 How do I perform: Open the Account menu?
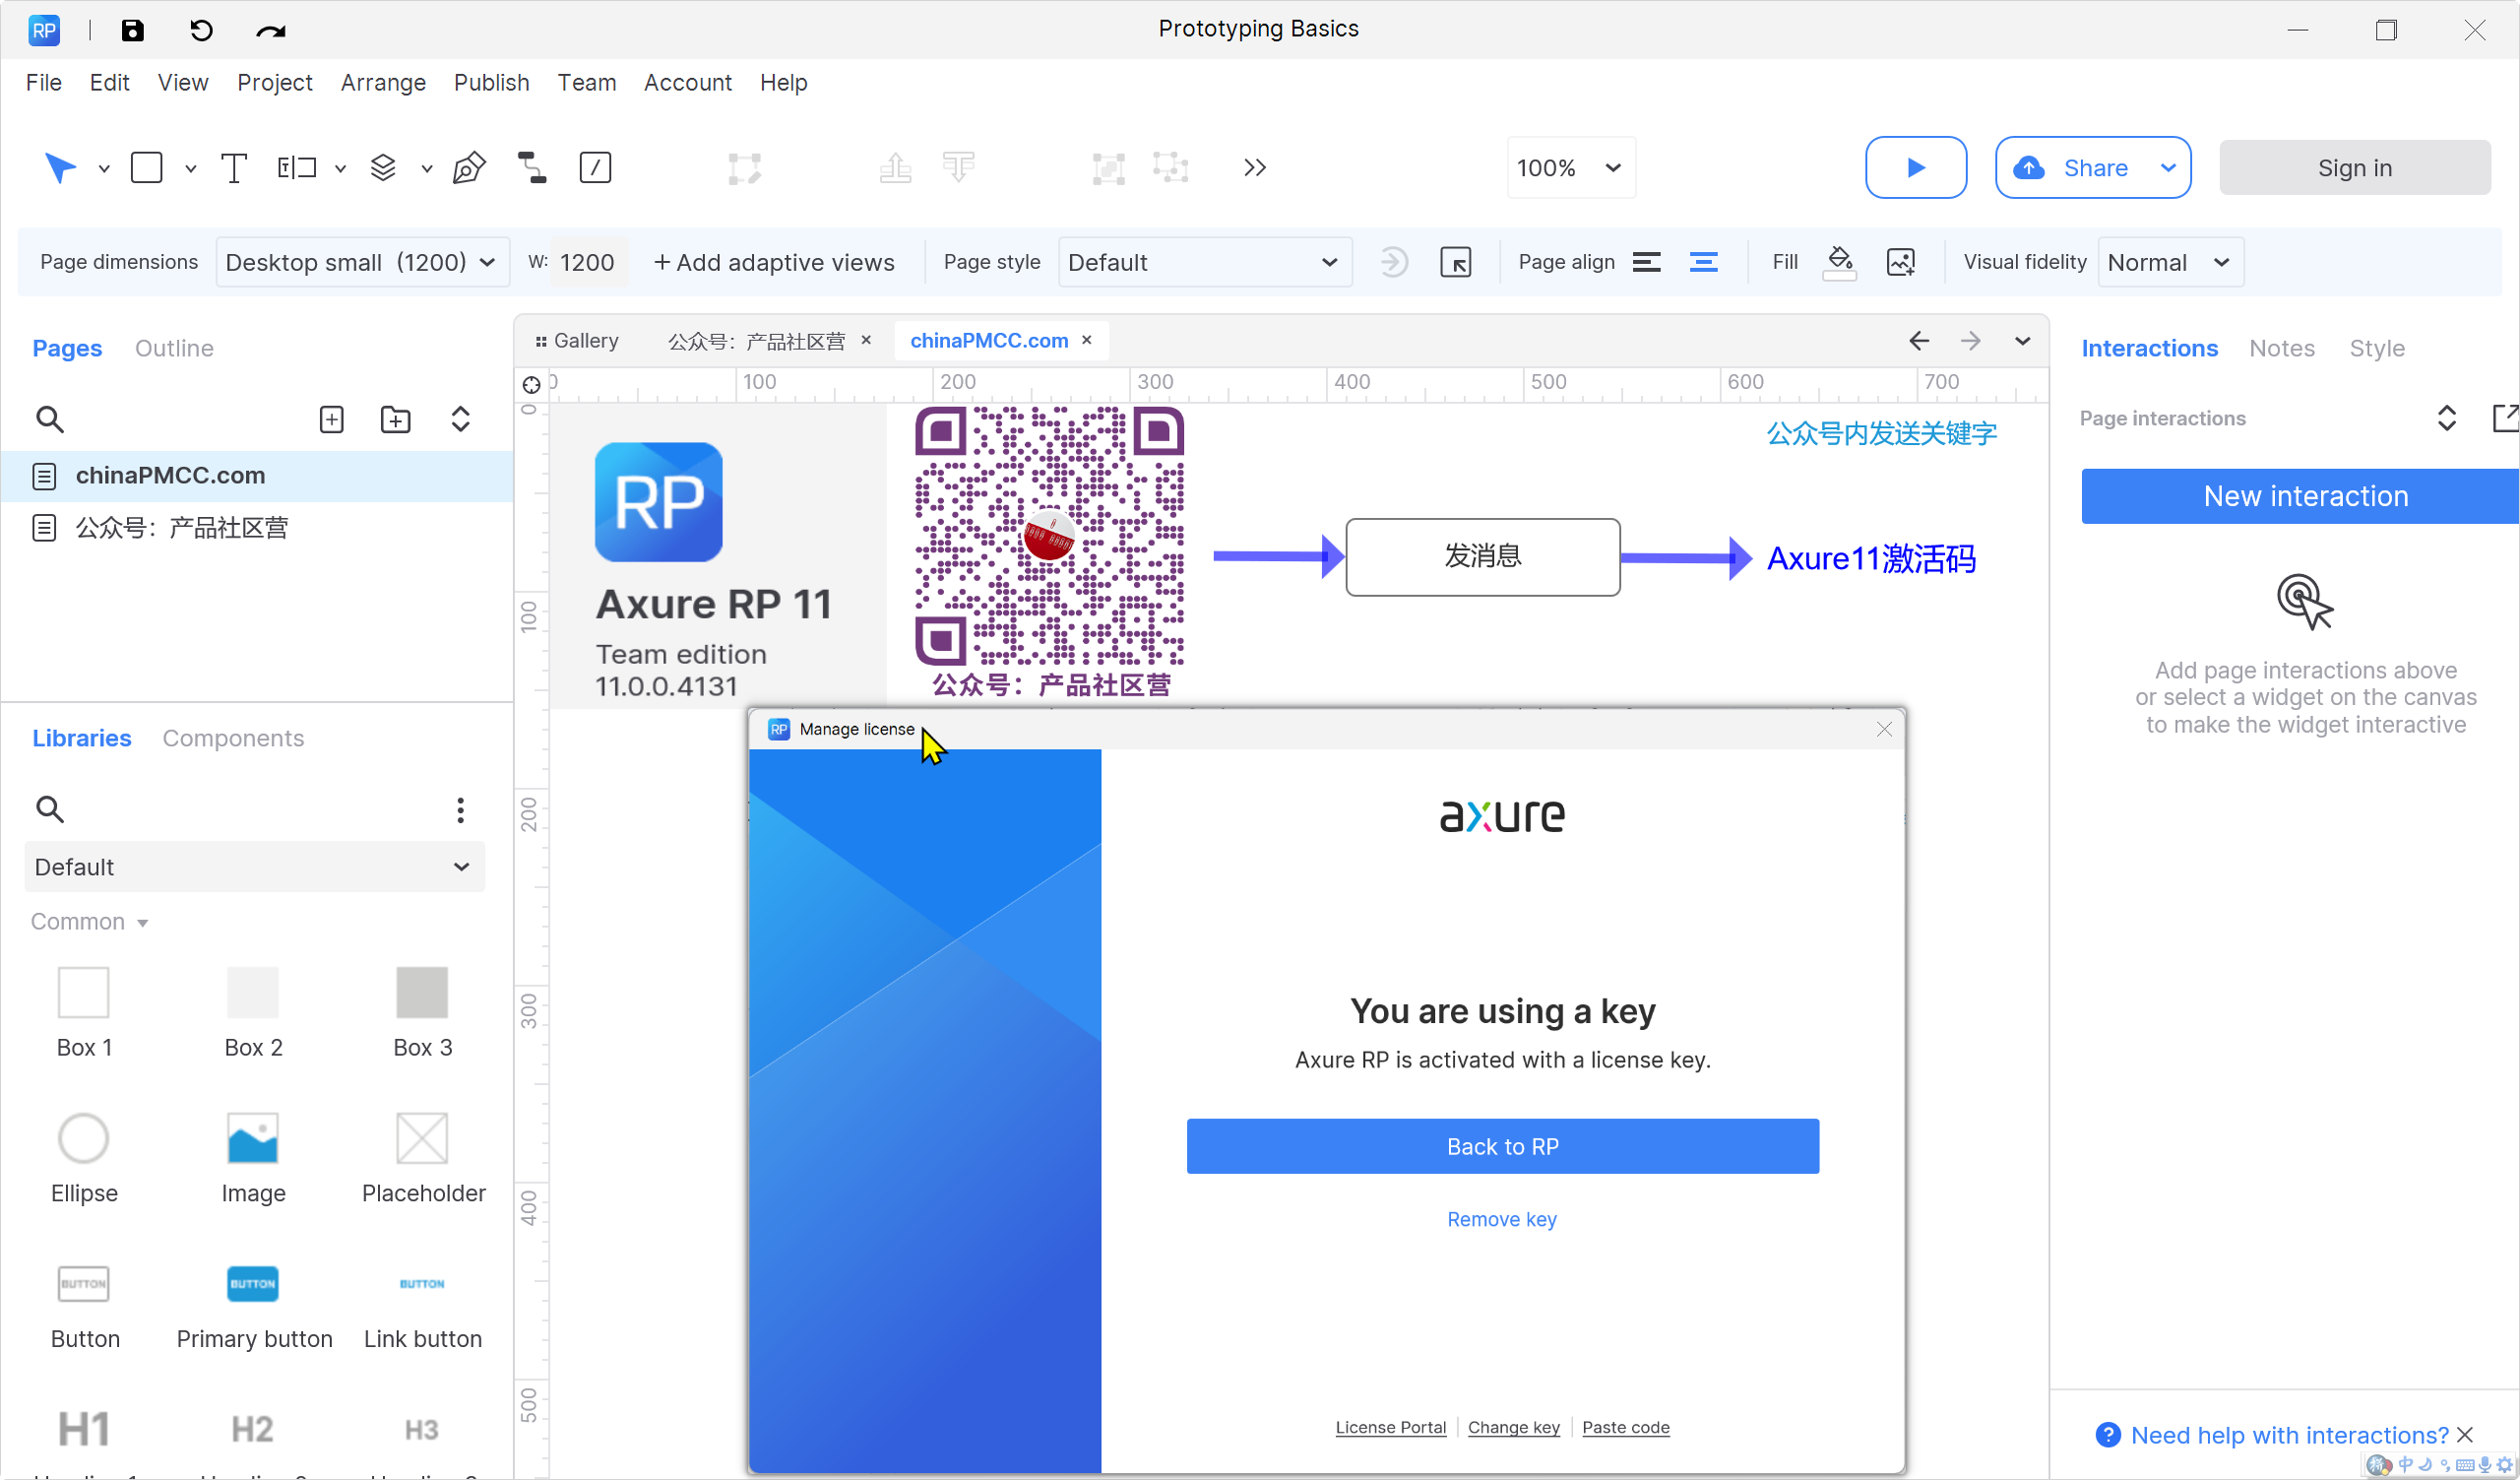687,82
